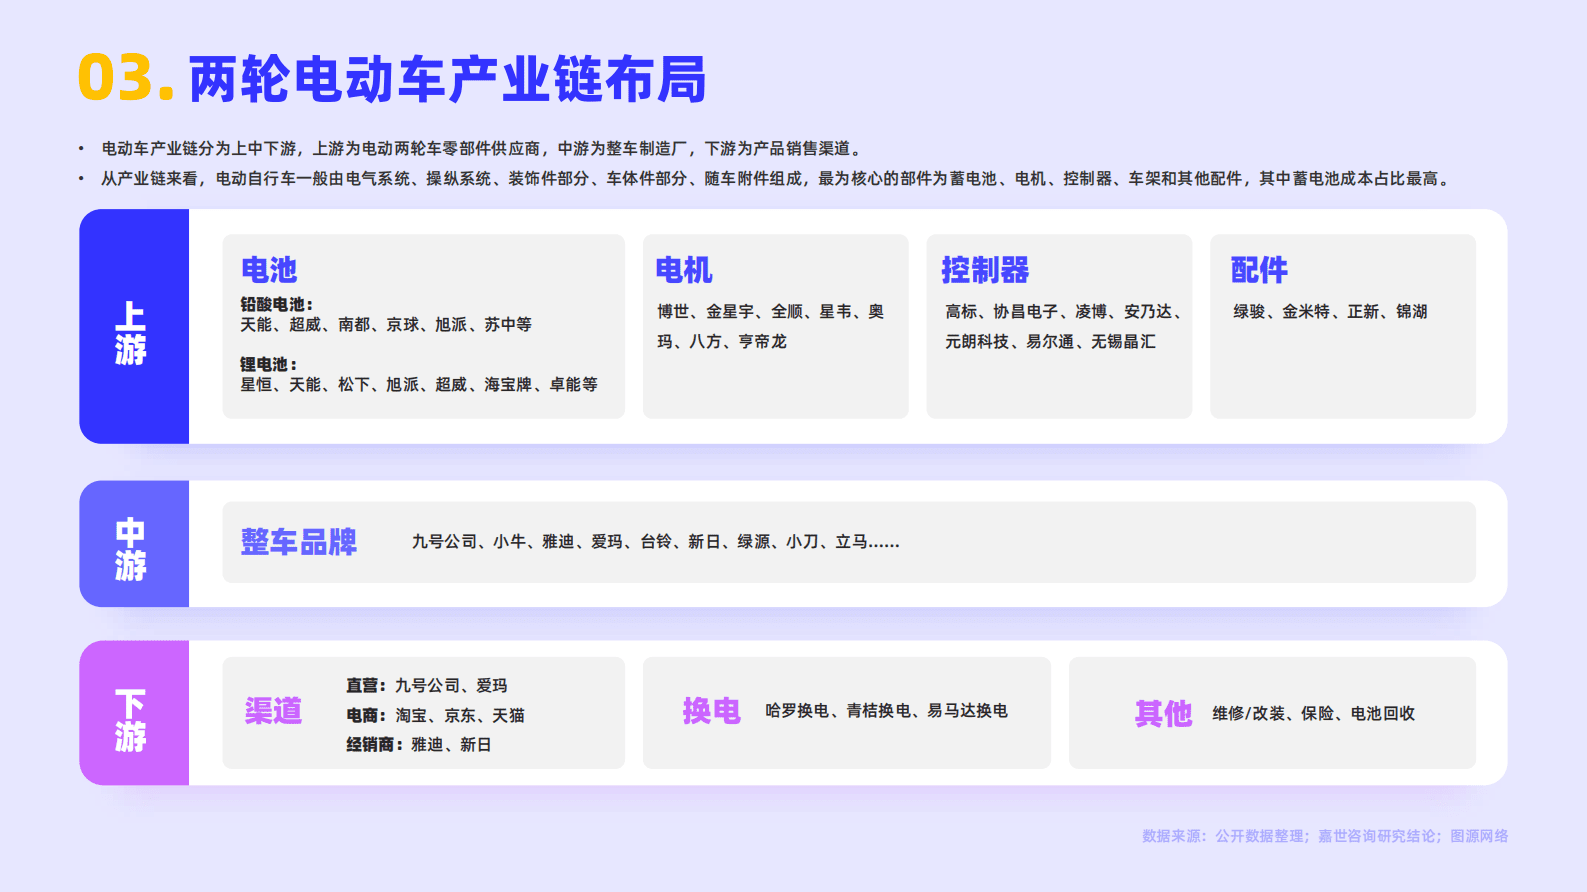
Task: Click the line 天能、超威、南都、京球、旭派、苏中等
Action: [386, 325]
